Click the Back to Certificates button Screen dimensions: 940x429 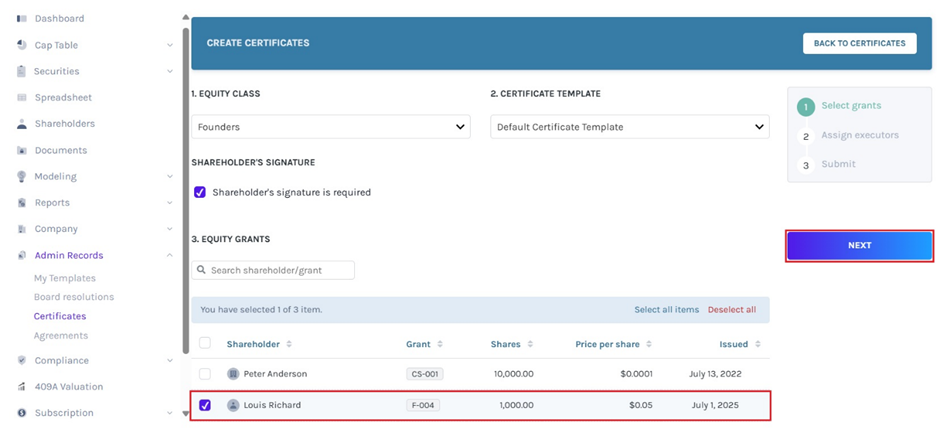tap(859, 43)
